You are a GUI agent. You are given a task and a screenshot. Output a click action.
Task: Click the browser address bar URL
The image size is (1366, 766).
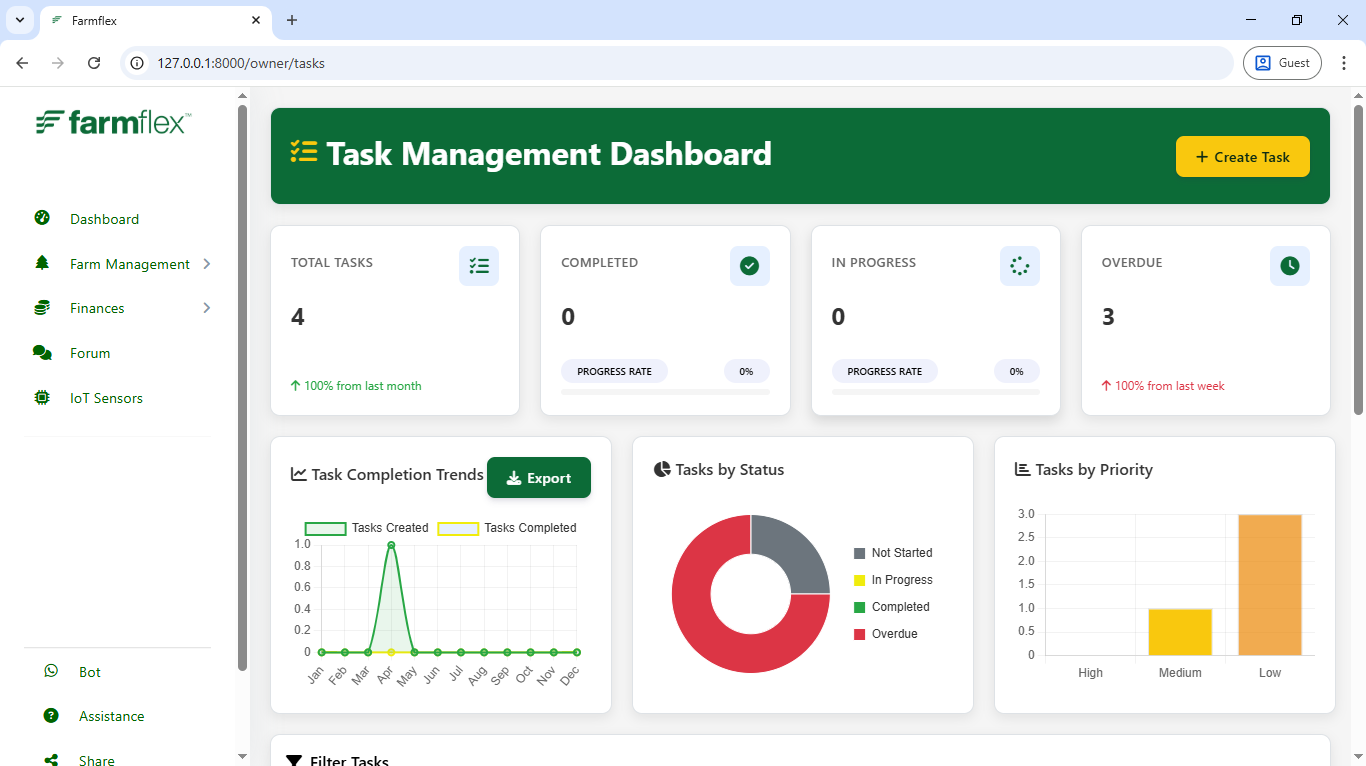click(x=241, y=63)
